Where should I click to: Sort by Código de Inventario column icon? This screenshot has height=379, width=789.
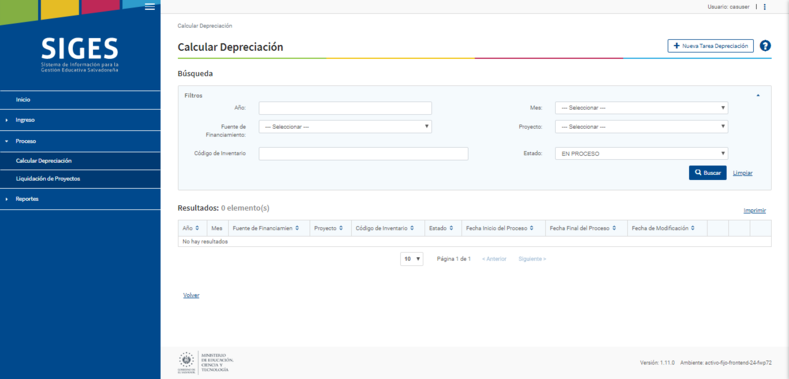(412, 229)
